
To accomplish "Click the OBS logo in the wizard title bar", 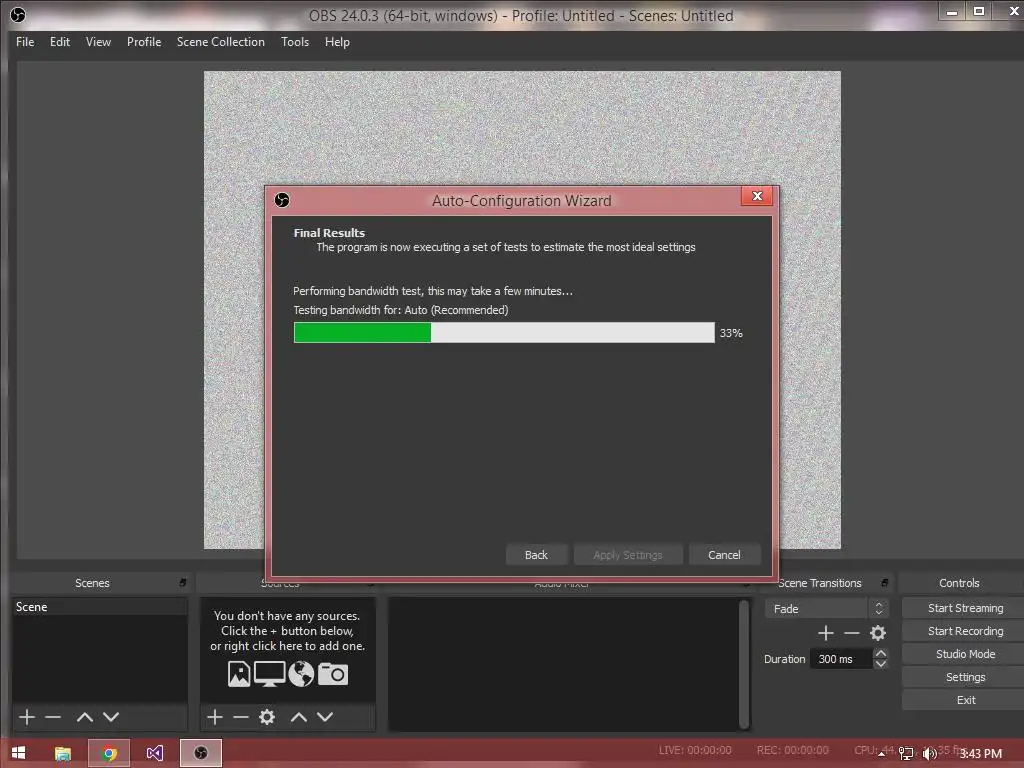I will 282,200.
